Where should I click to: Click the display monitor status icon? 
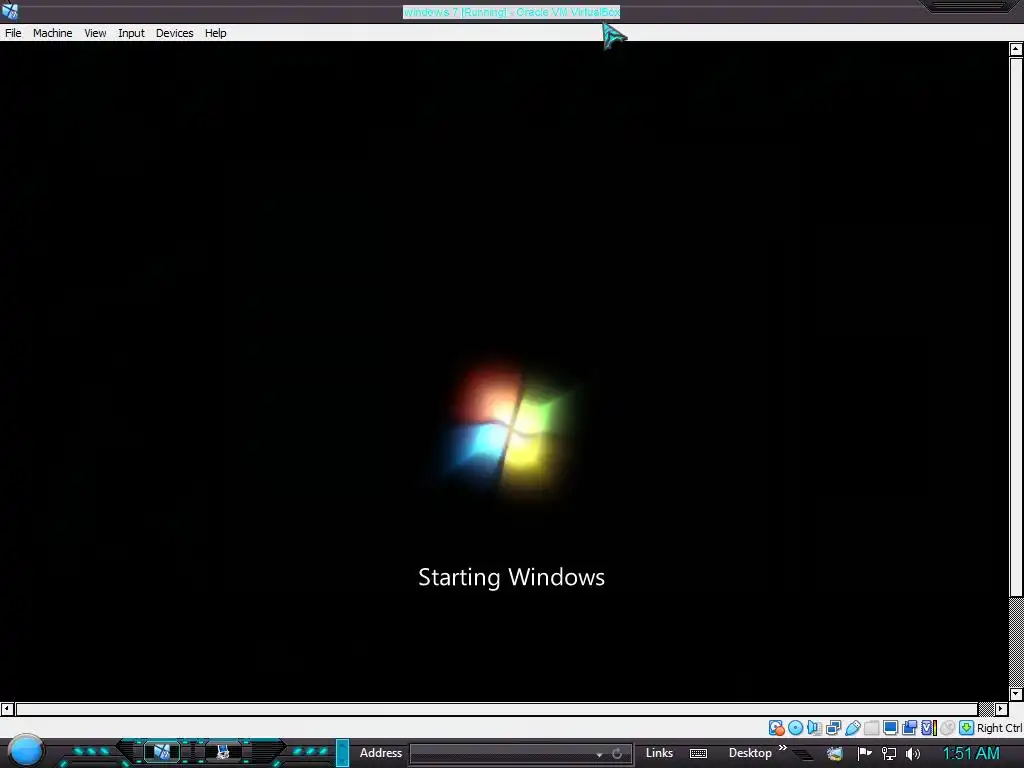pyautogui.click(x=890, y=728)
